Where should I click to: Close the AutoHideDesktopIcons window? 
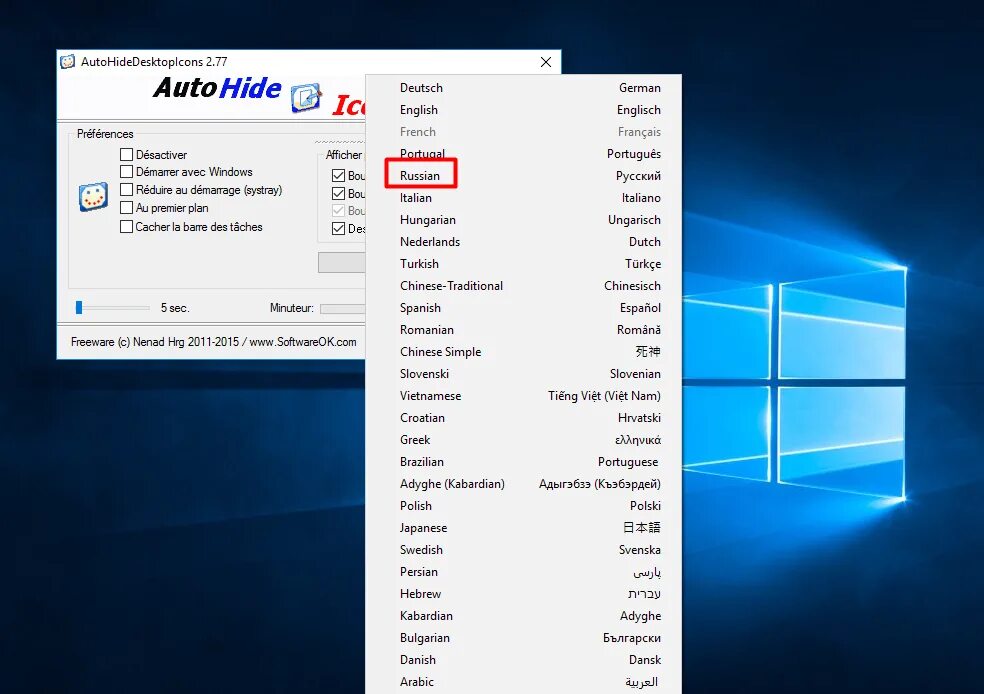pos(546,61)
